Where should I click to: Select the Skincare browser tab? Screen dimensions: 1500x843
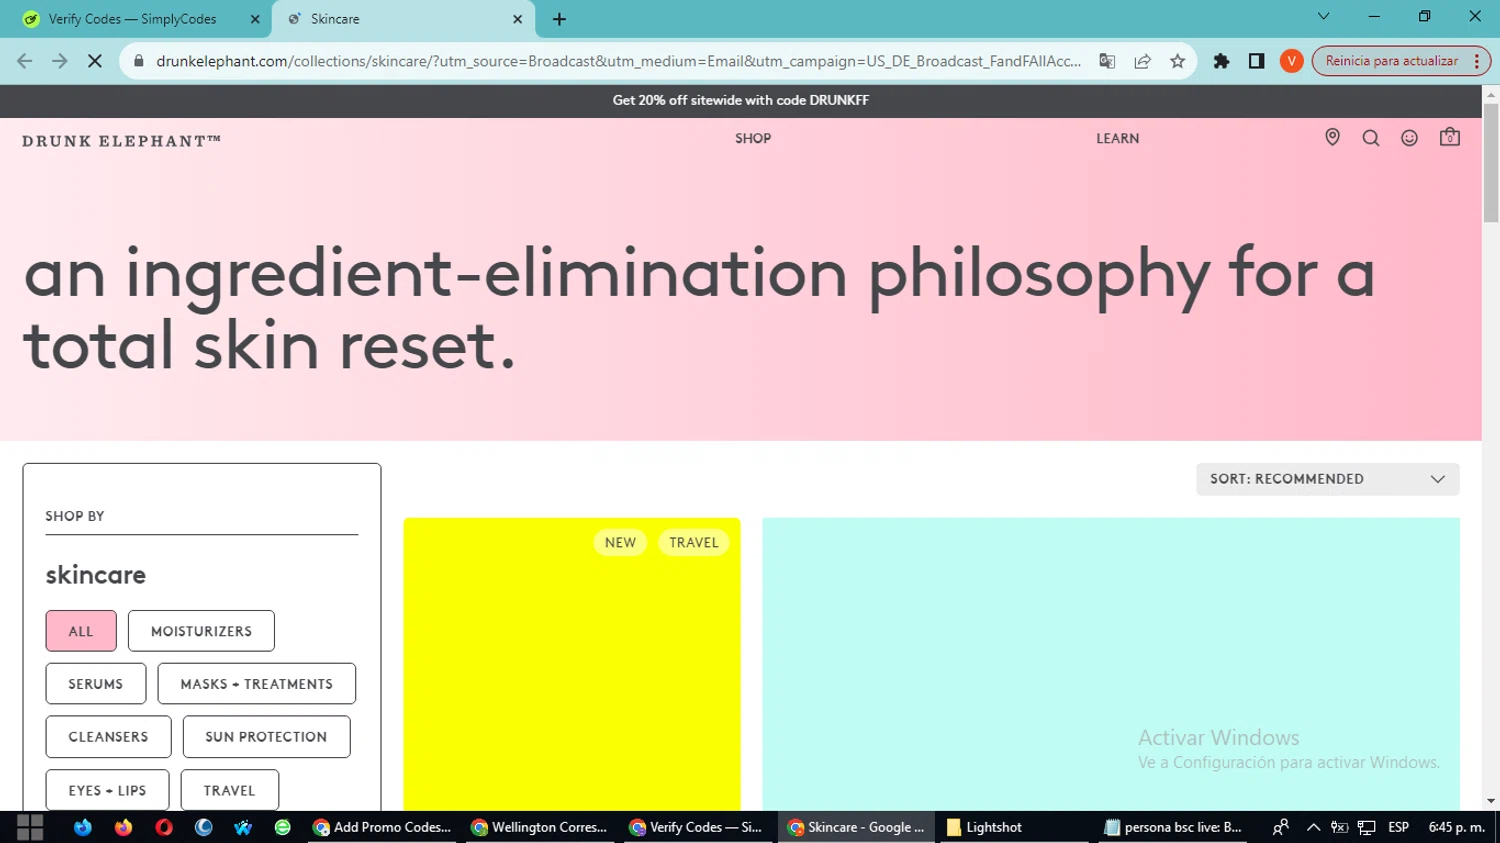pos(404,19)
